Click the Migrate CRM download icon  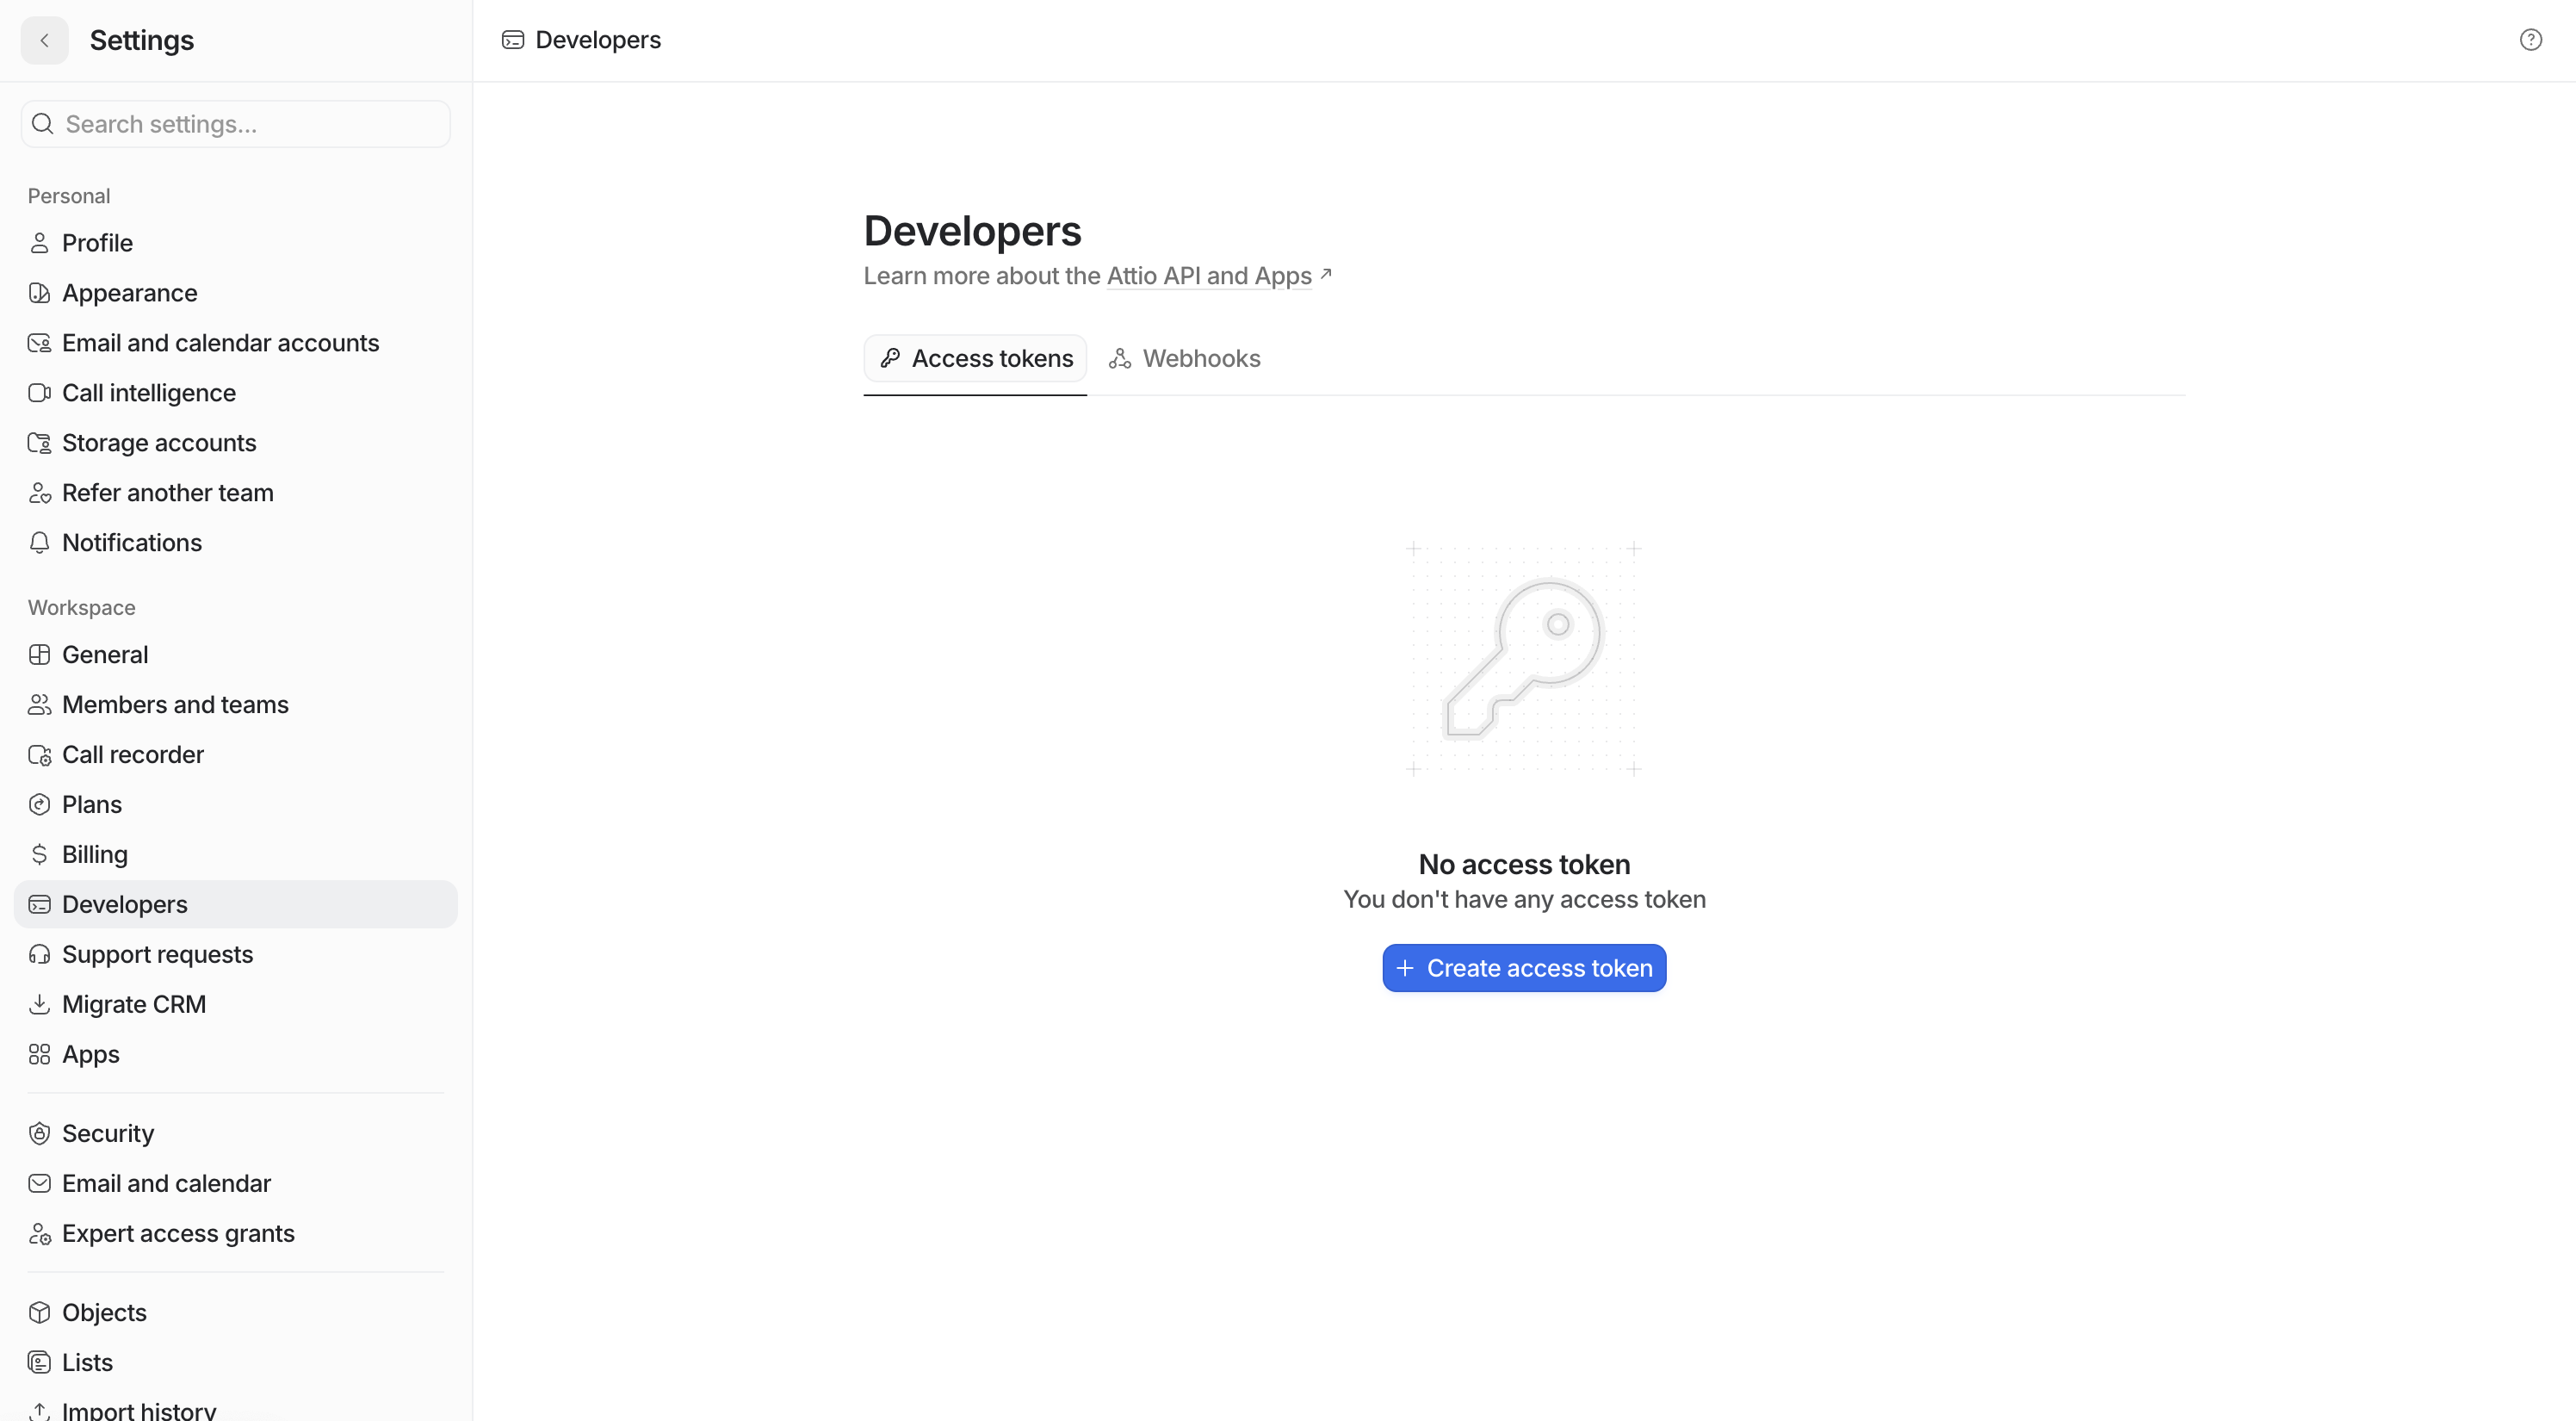coord(39,1004)
